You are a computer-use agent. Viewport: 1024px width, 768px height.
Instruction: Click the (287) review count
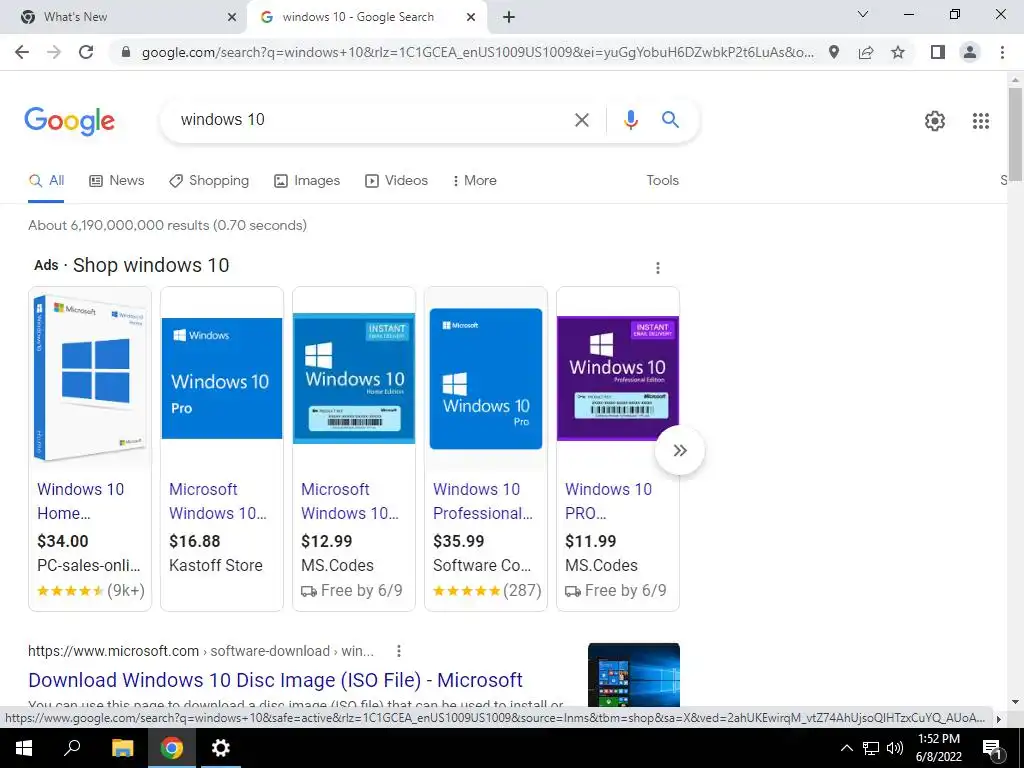[x=522, y=590]
